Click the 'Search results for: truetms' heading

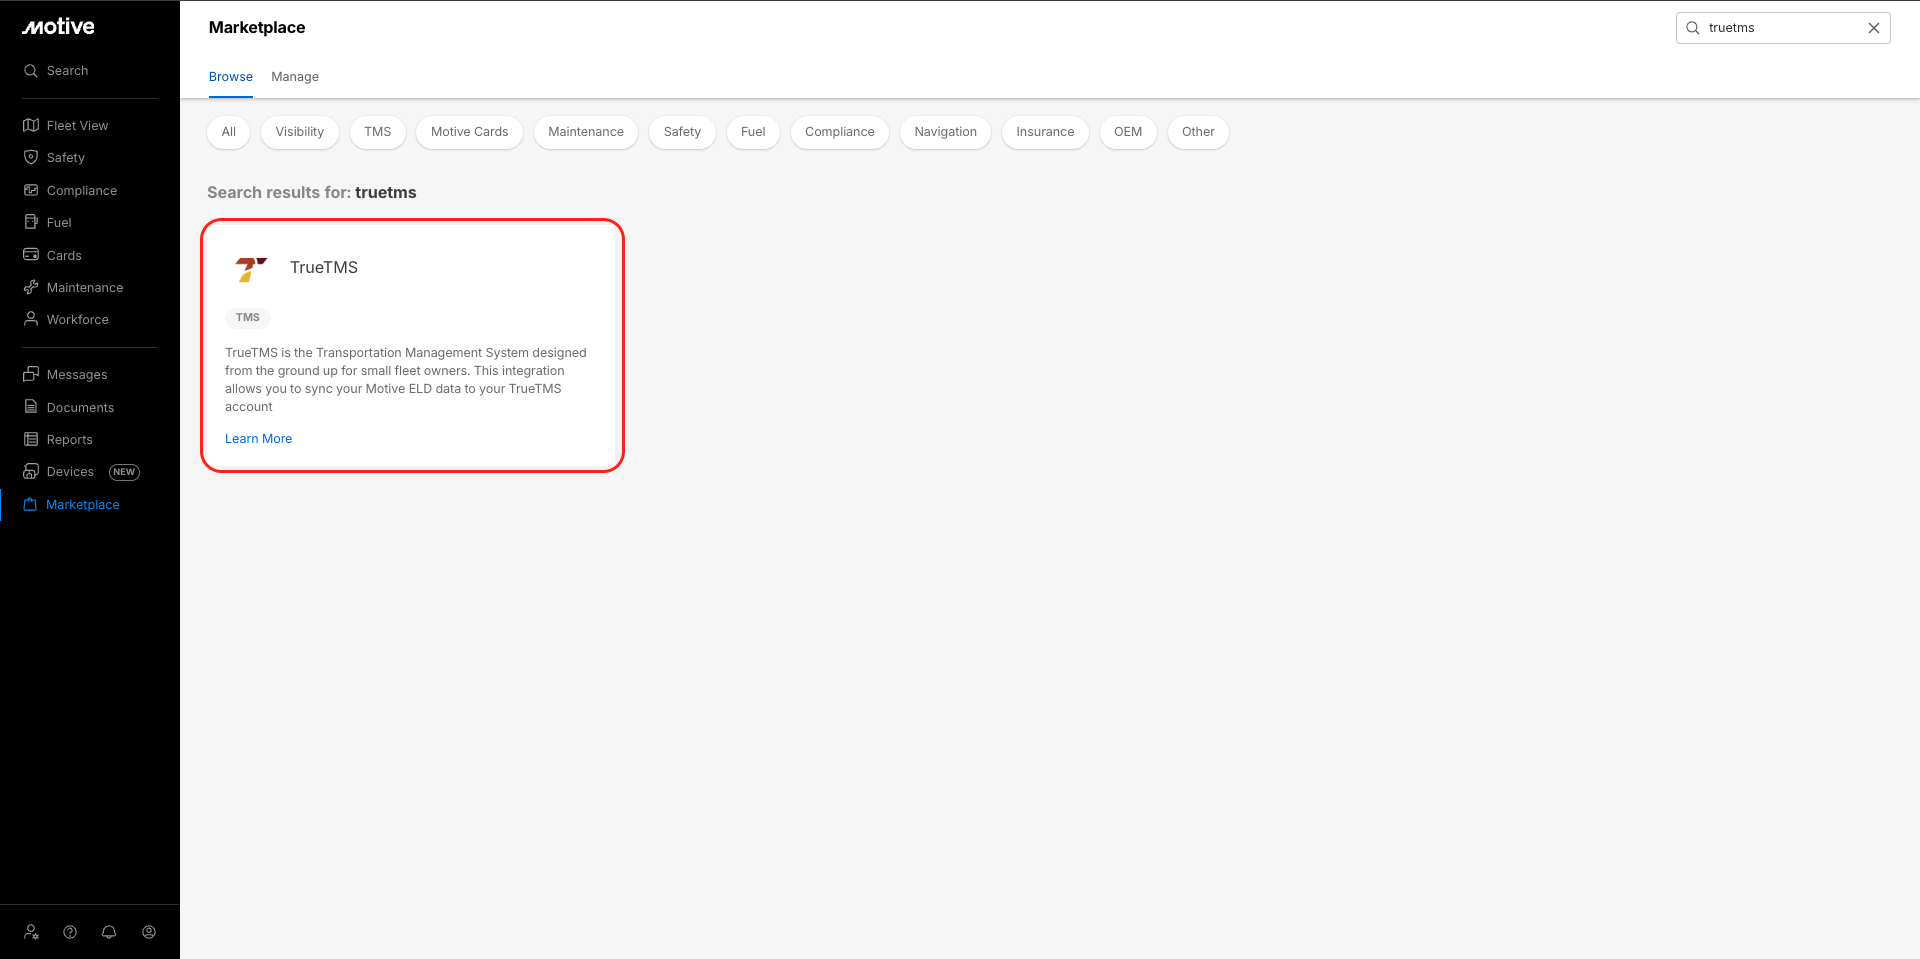[x=312, y=193]
